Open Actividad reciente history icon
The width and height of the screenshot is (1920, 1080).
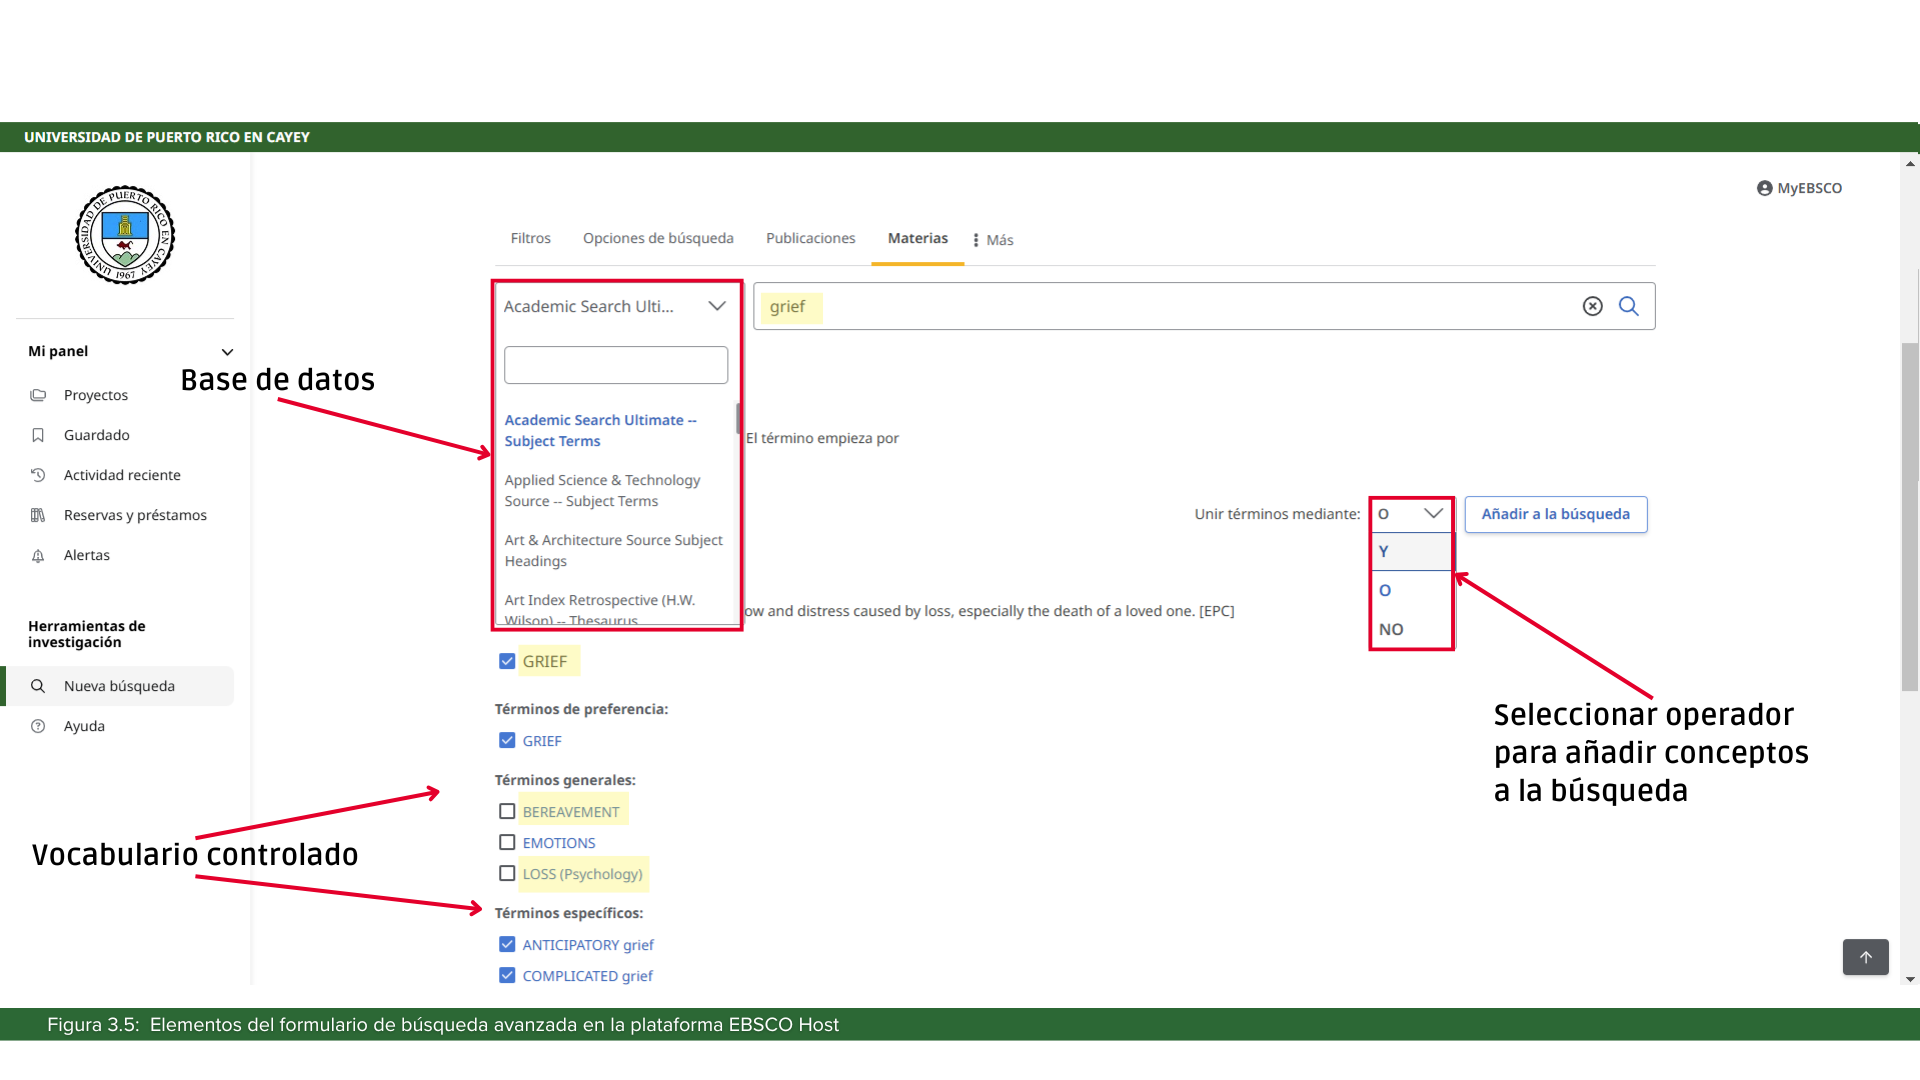pyautogui.click(x=38, y=475)
